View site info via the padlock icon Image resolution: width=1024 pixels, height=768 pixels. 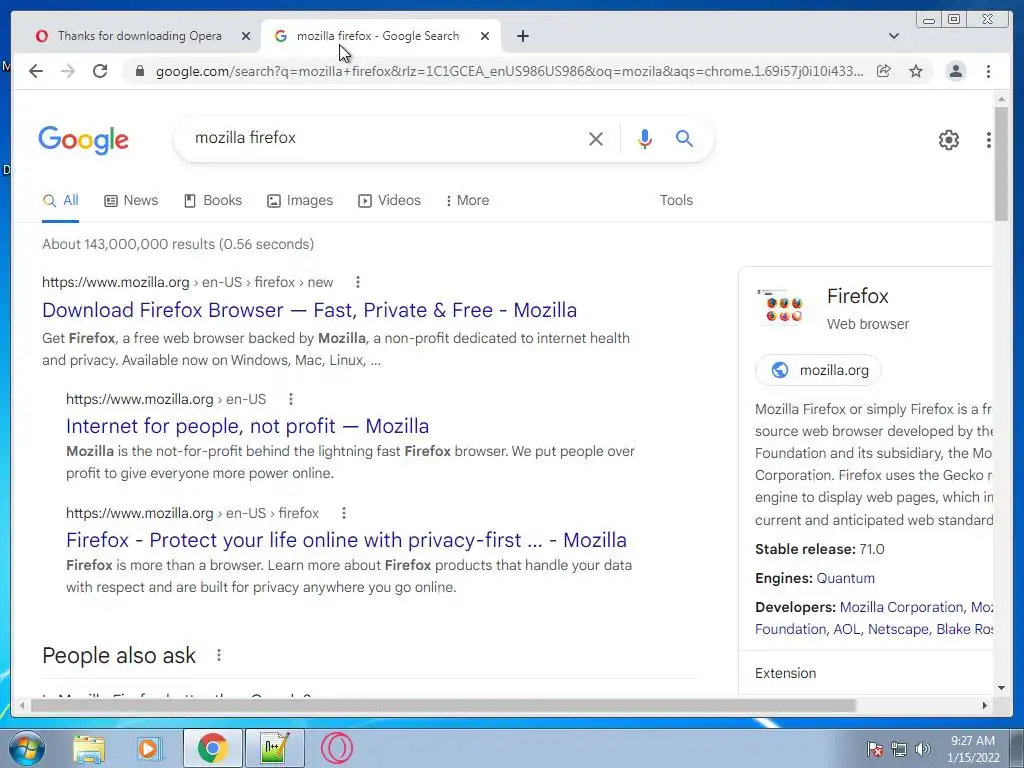[x=139, y=71]
